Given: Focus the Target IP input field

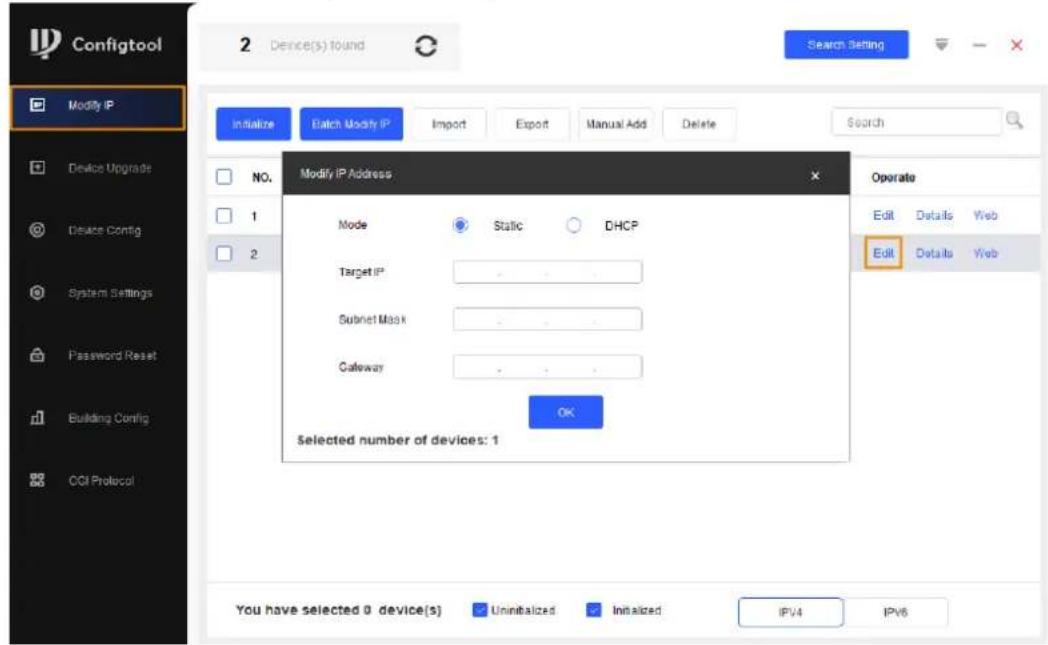Looking at the screenshot, I should [547, 272].
